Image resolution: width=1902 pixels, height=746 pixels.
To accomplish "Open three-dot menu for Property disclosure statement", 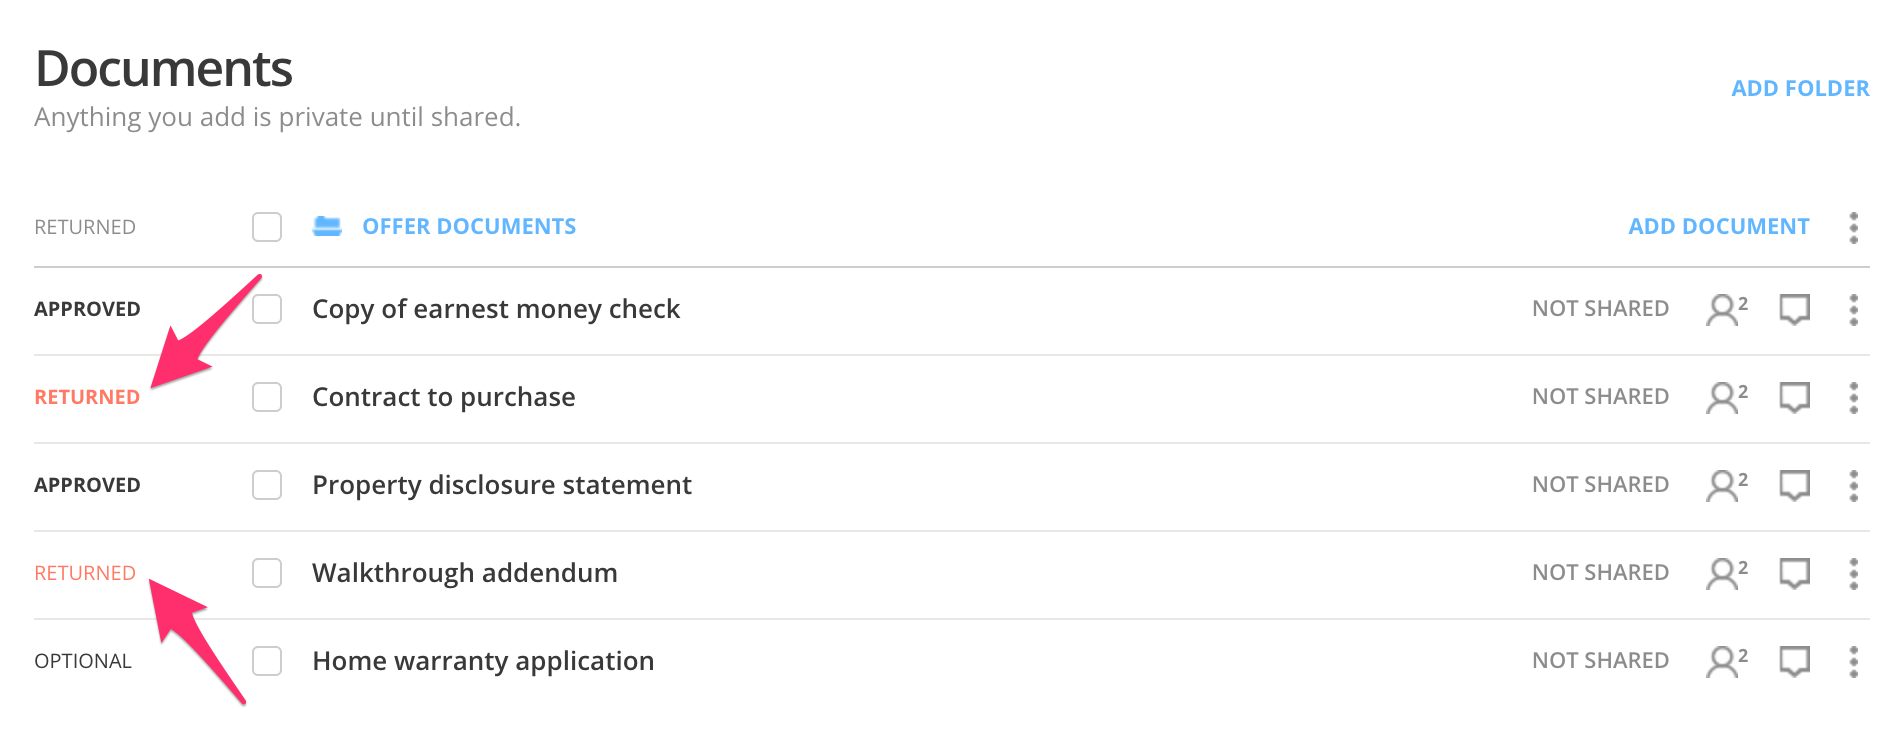I will 1853,485.
